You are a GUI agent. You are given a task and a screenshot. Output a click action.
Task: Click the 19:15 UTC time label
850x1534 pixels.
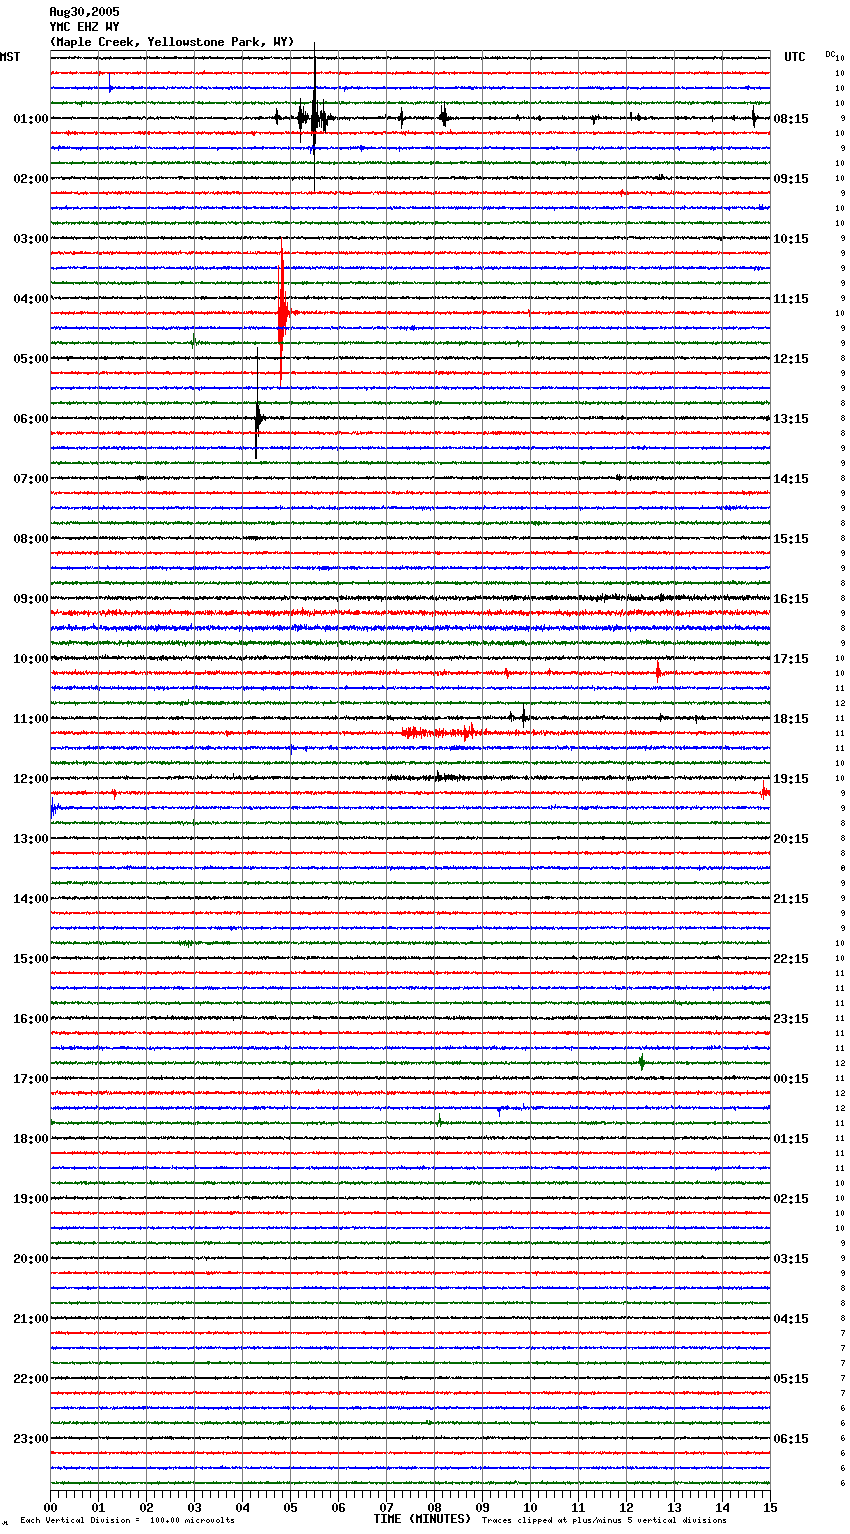coord(791,779)
